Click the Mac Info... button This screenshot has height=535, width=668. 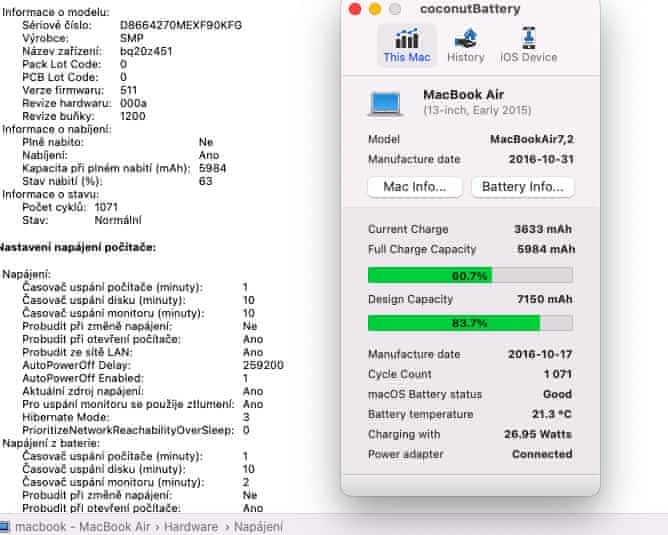pyautogui.click(x=415, y=187)
